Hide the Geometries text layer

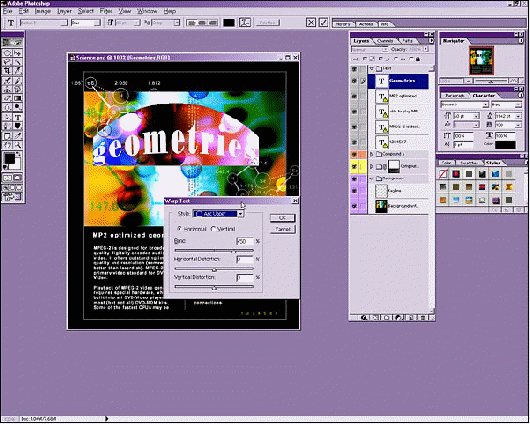(354, 81)
